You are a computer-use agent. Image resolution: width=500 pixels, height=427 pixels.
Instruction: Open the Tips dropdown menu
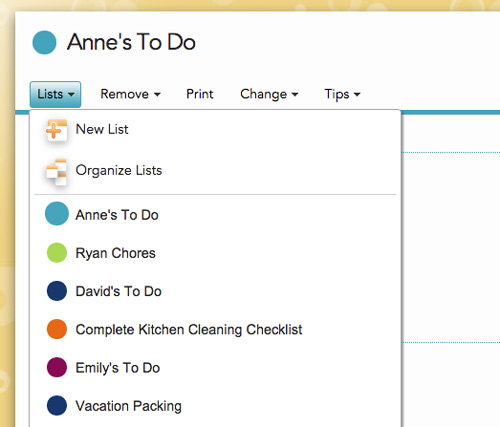[x=342, y=94]
